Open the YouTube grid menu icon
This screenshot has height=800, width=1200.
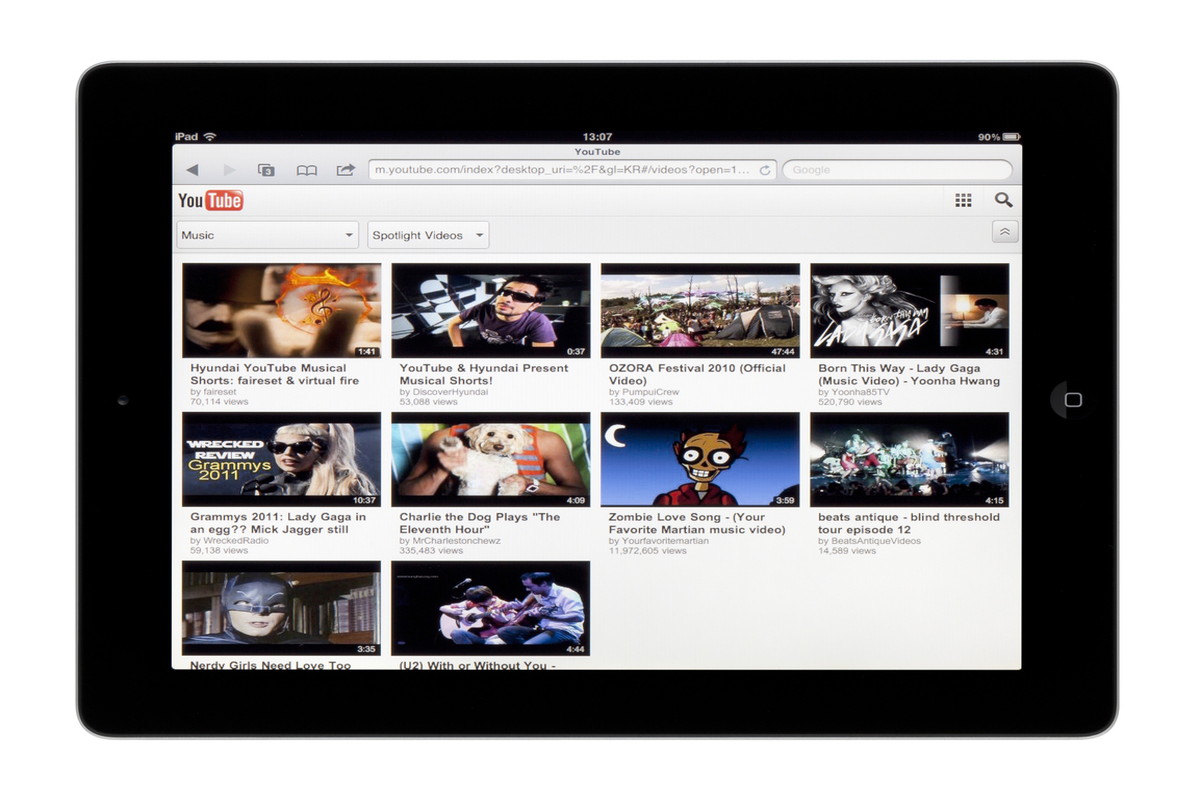[x=963, y=200]
